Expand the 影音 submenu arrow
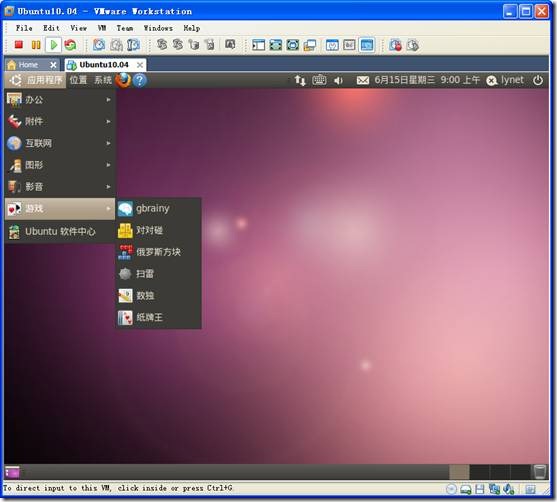 click(x=108, y=187)
